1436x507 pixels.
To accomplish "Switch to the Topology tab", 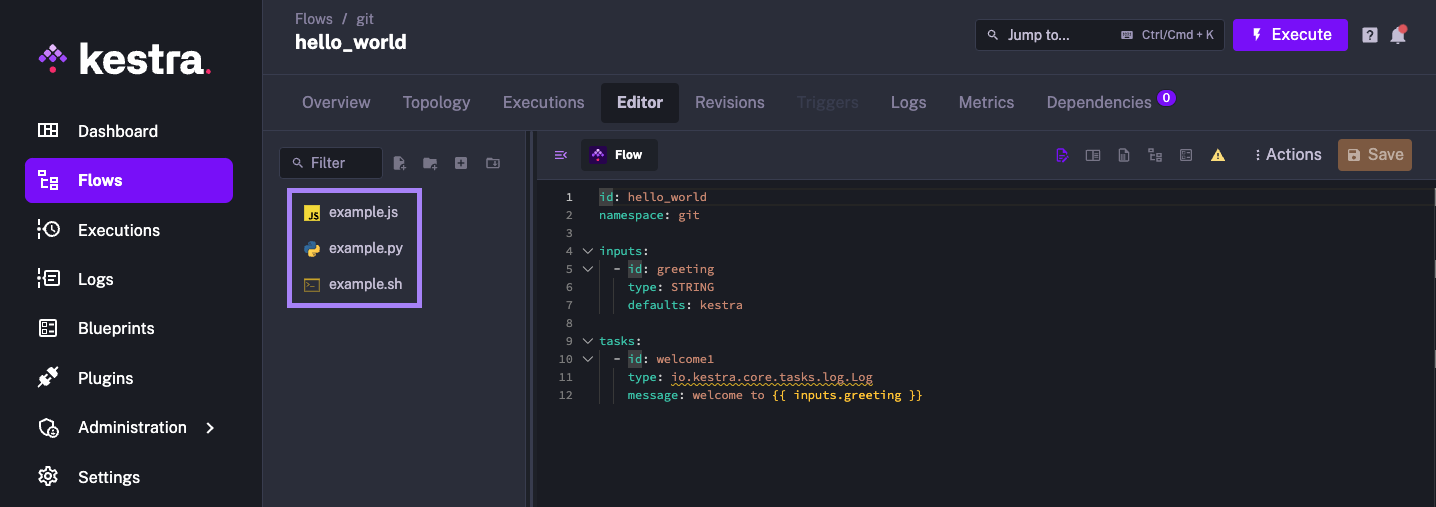I will coord(436,102).
